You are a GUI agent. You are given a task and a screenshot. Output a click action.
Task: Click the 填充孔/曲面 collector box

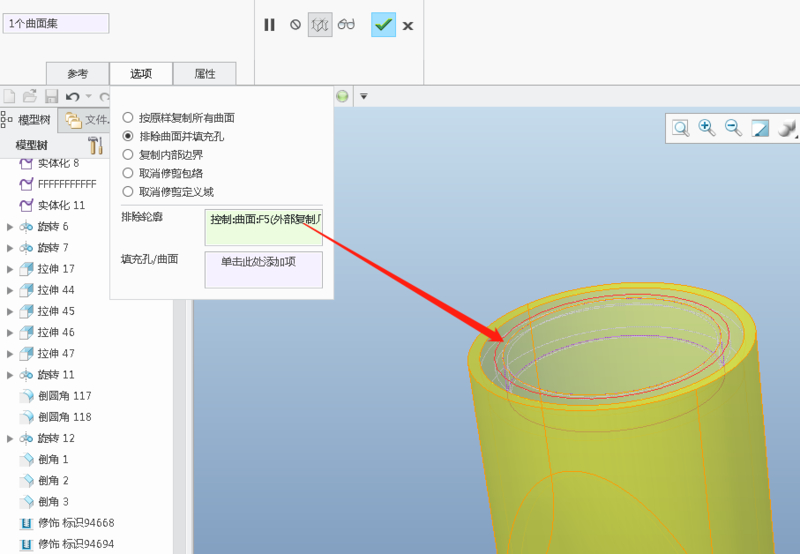click(x=263, y=269)
